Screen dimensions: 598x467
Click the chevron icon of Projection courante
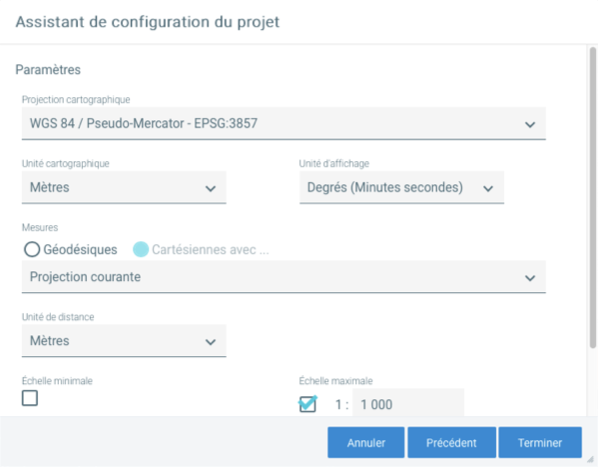pyautogui.click(x=530, y=278)
